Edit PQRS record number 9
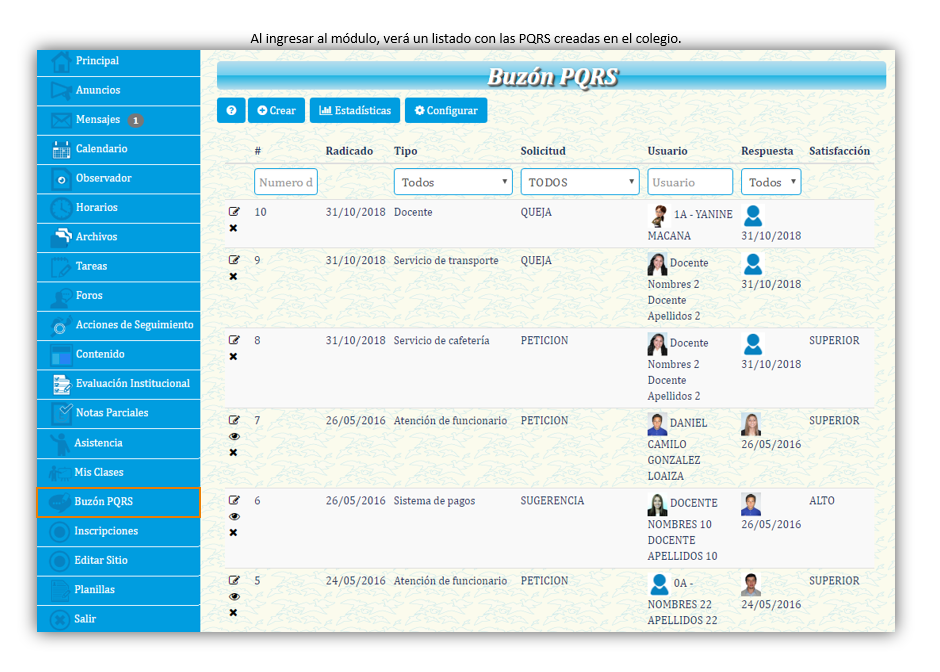This screenshot has height=672, width=940. coord(234,260)
